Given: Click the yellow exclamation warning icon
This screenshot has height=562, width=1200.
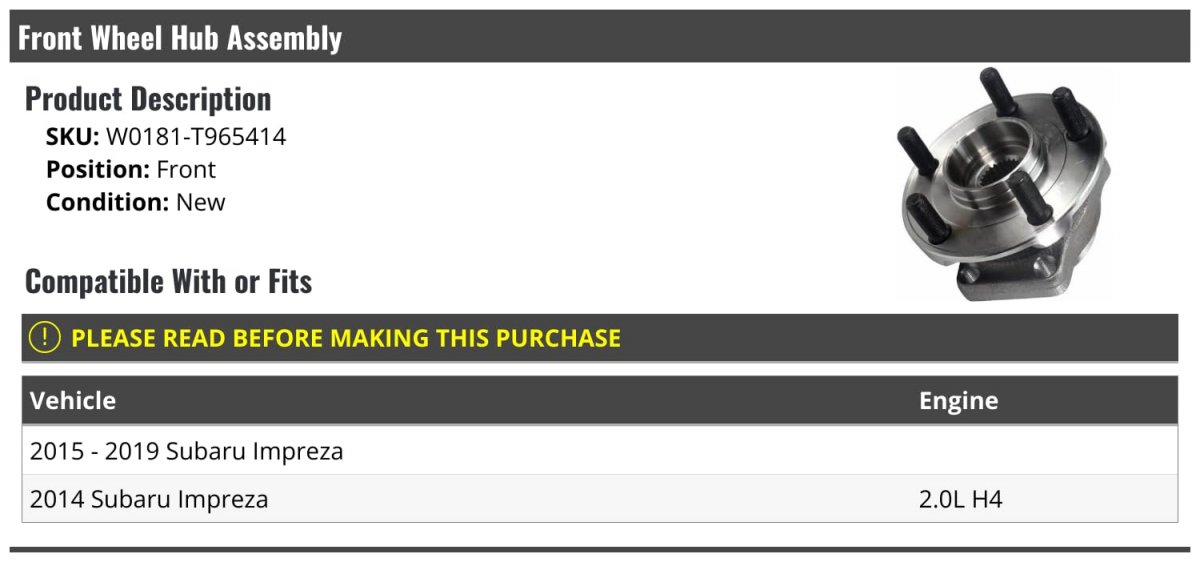Looking at the screenshot, I should (x=45, y=338).
